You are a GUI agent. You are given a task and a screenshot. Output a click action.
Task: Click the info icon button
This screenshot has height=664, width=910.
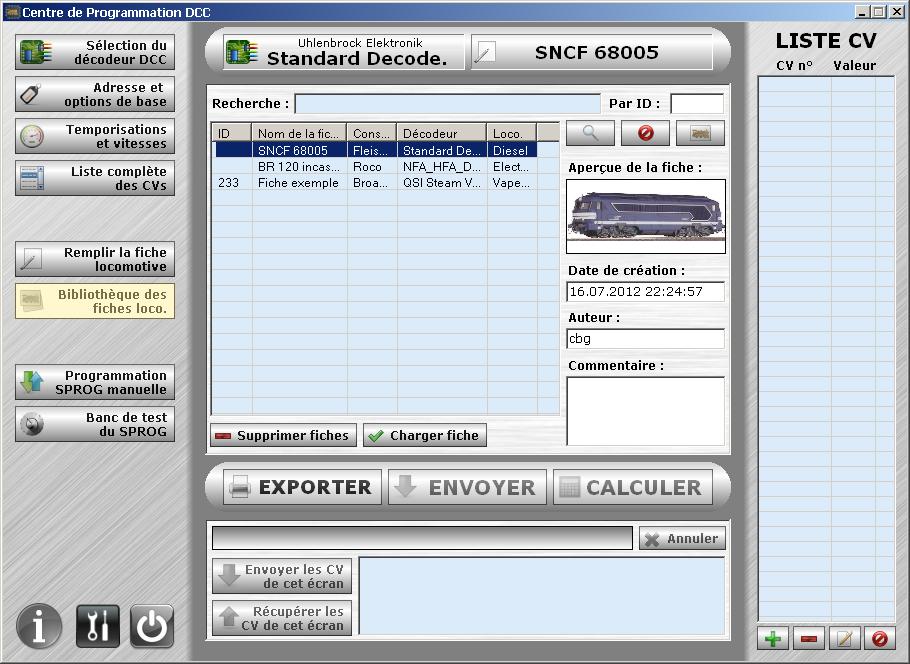pos(39,626)
